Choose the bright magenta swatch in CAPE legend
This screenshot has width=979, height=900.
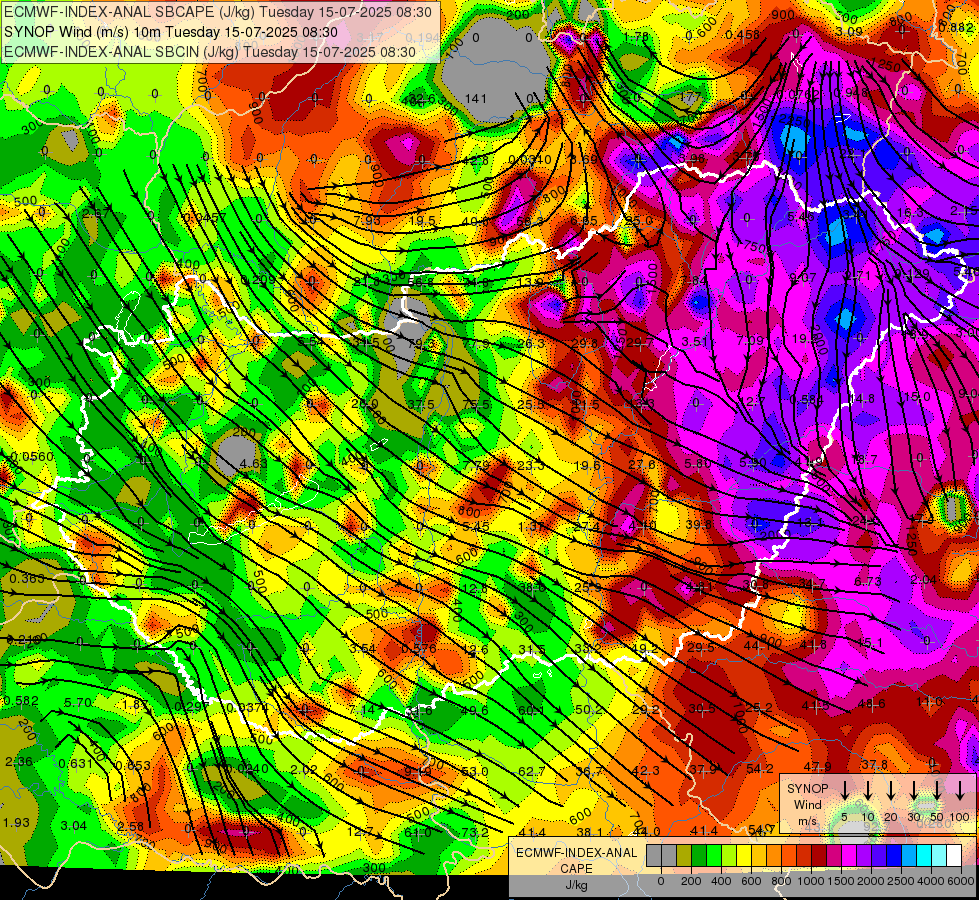pos(849,856)
